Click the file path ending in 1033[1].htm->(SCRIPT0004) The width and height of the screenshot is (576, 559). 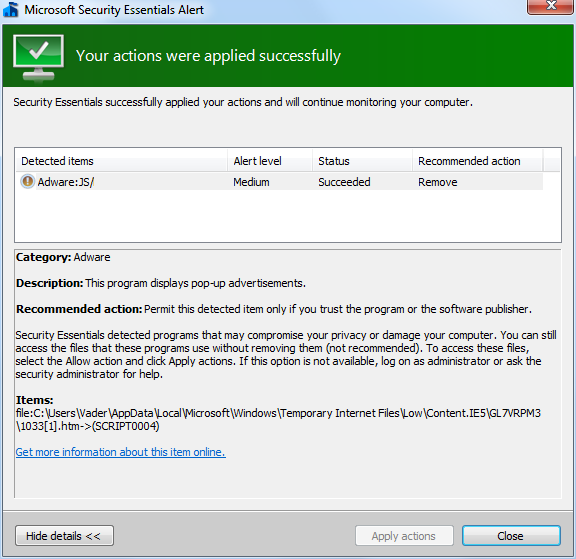(x=278, y=420)
